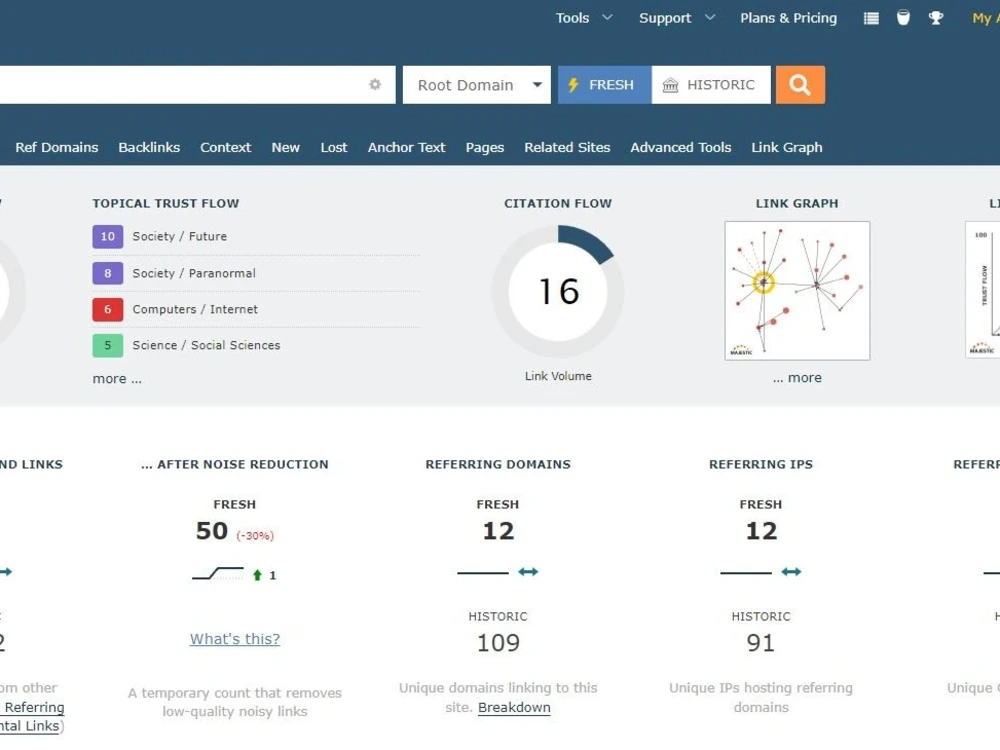Open the search settings gear icon
1000x750 pixels.
coord(375,85)
